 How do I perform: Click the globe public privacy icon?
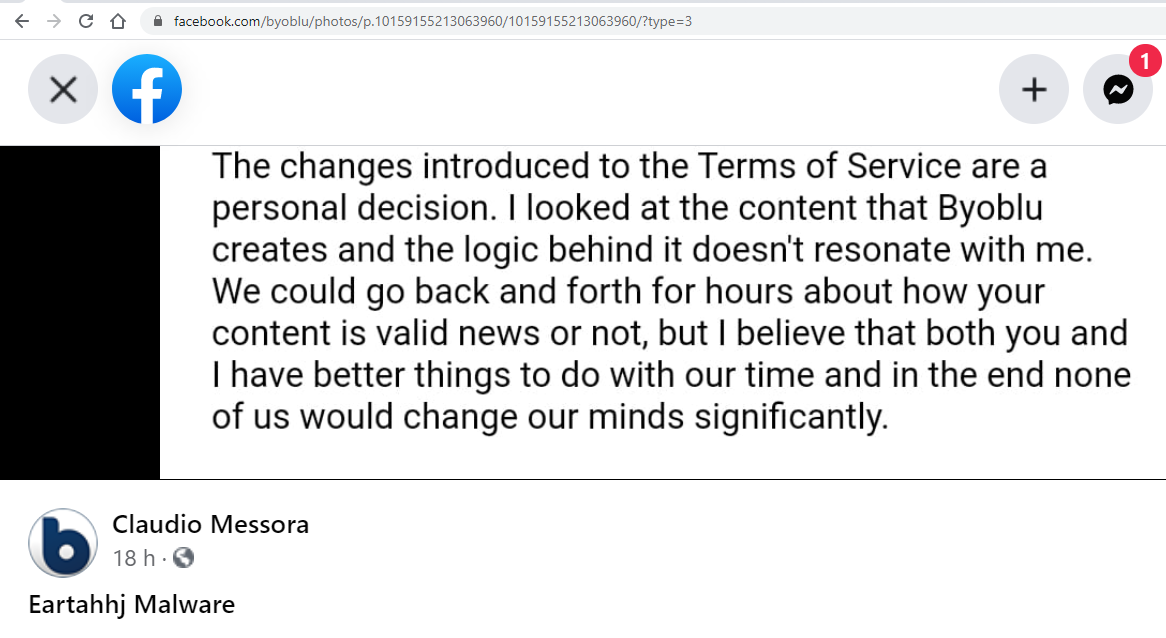183,557
